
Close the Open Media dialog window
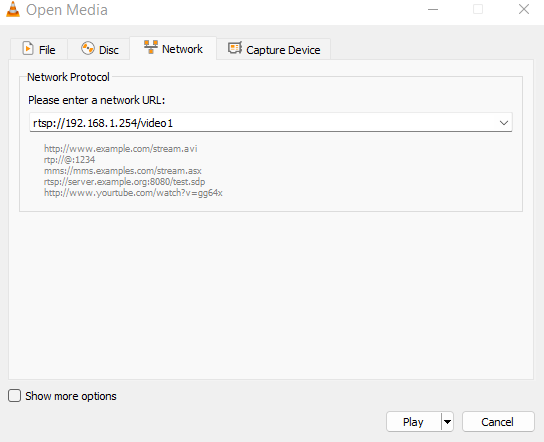[x=524, y=9]
